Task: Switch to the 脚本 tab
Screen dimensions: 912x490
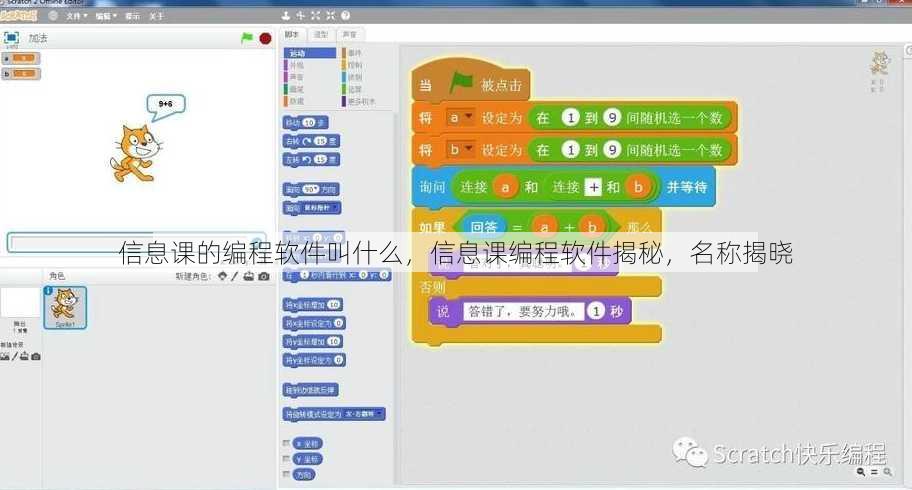Action: (292, 35)
